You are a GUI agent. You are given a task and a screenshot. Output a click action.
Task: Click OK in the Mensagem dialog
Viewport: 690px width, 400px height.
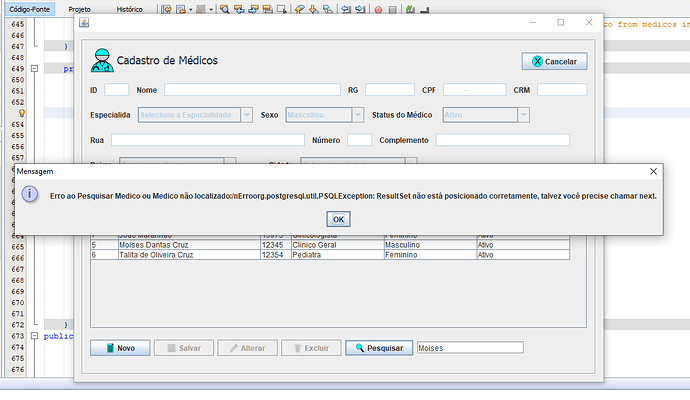[338, 219]
